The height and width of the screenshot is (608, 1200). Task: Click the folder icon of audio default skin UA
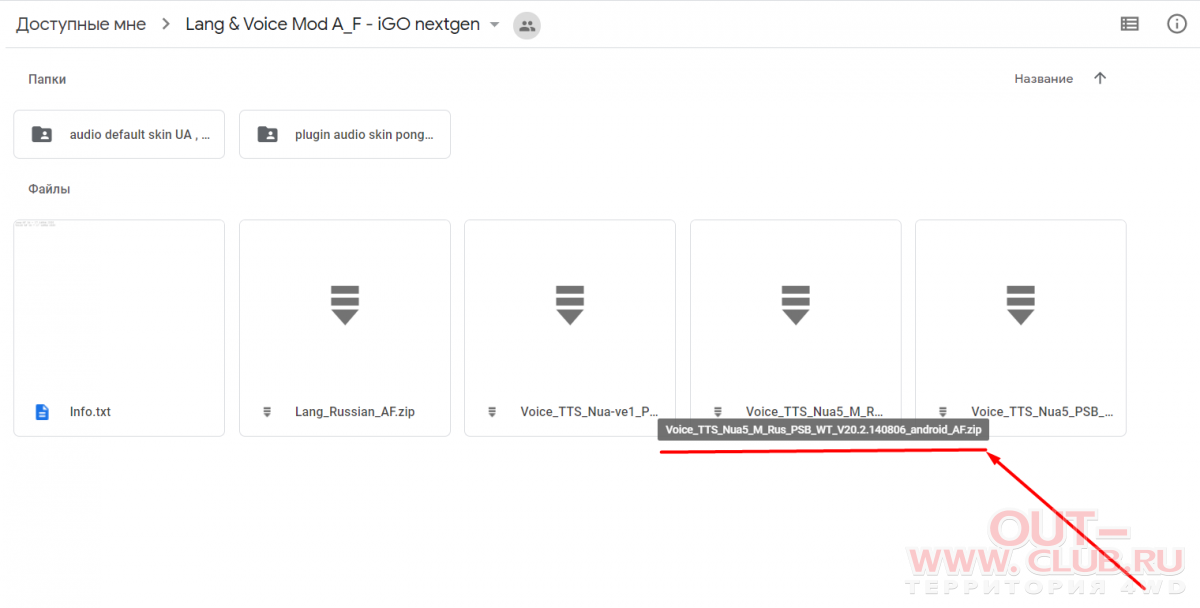[x=42, y=134]
